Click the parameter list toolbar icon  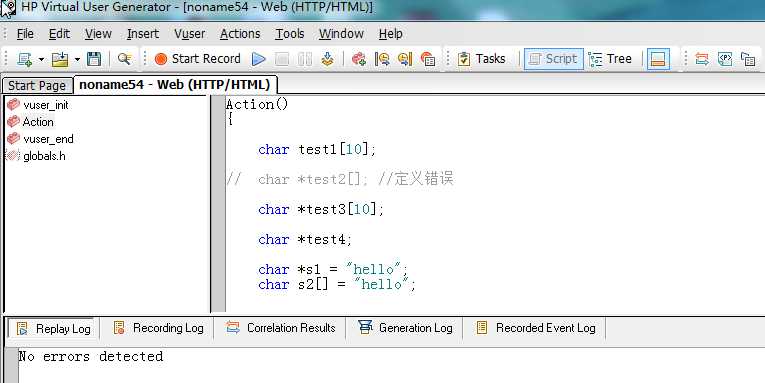[x=725, y=60]
